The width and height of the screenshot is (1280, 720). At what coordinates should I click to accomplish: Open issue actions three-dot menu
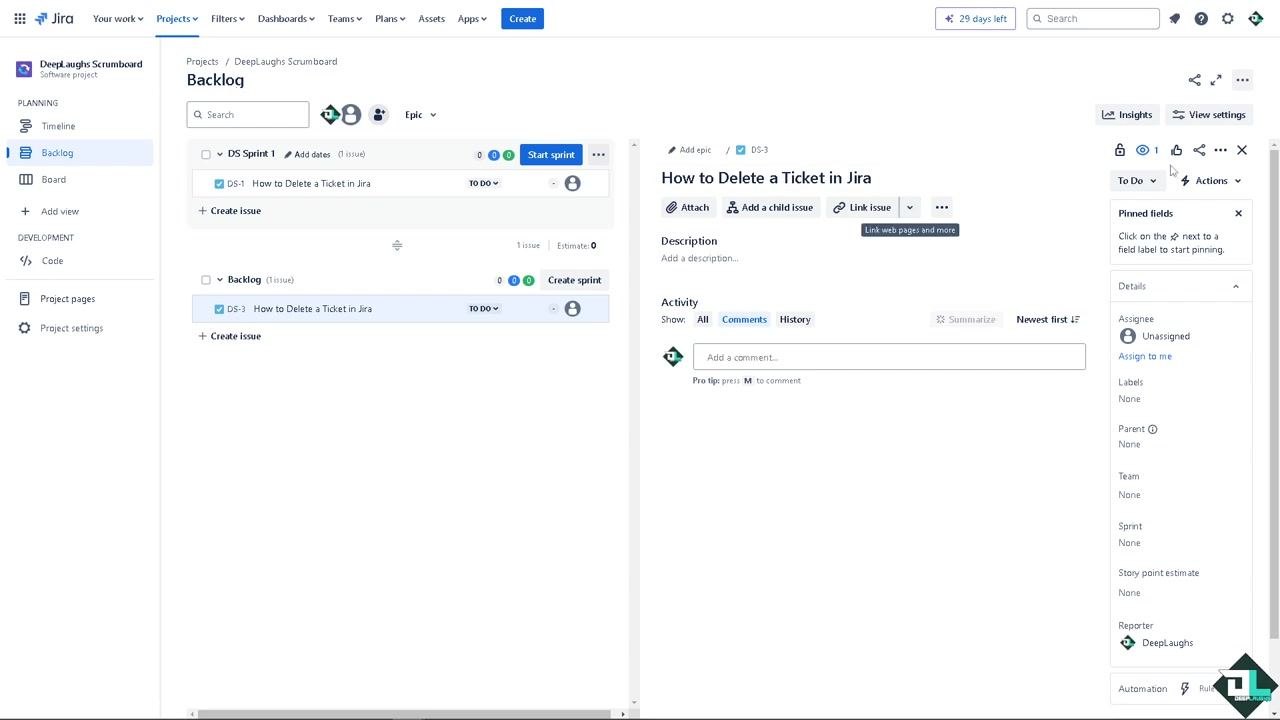pyautogui.click(x=1220, y=150)
